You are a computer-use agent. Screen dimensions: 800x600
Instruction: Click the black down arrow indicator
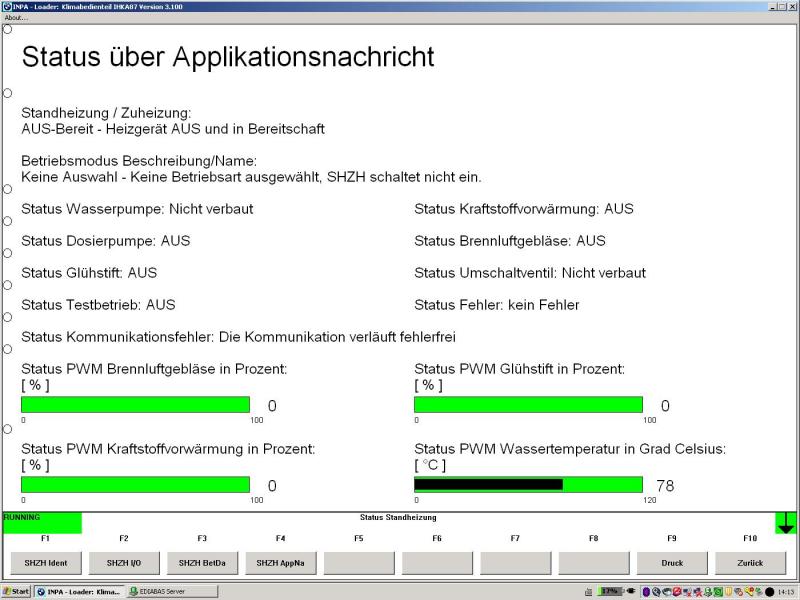(786, 523)
